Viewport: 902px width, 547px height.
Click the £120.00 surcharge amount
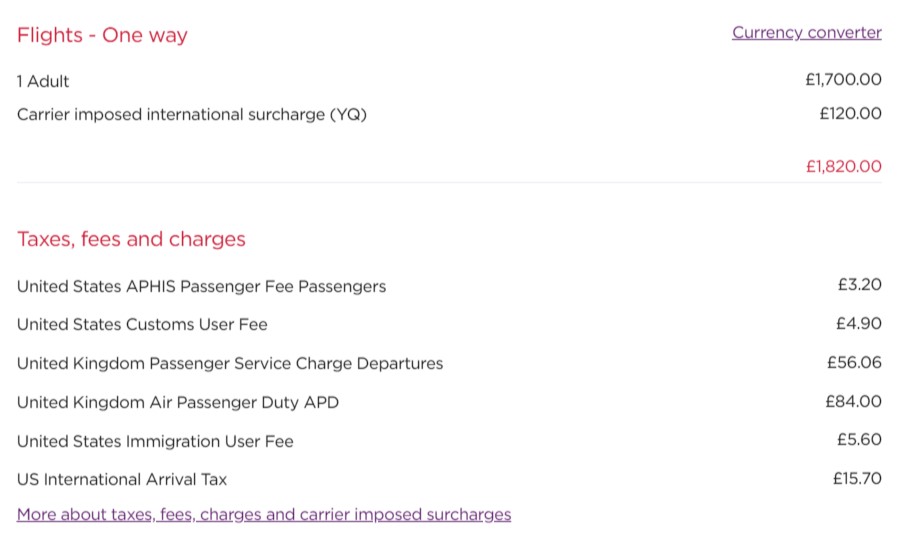850,113
